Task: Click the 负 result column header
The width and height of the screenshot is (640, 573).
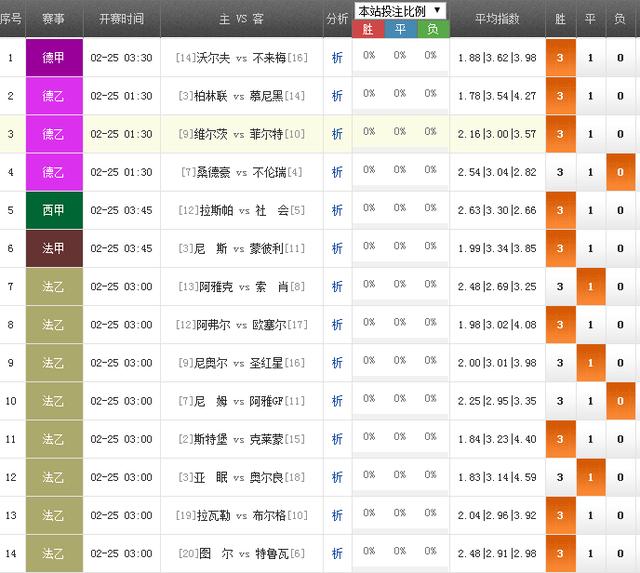Action: (620, 19)
